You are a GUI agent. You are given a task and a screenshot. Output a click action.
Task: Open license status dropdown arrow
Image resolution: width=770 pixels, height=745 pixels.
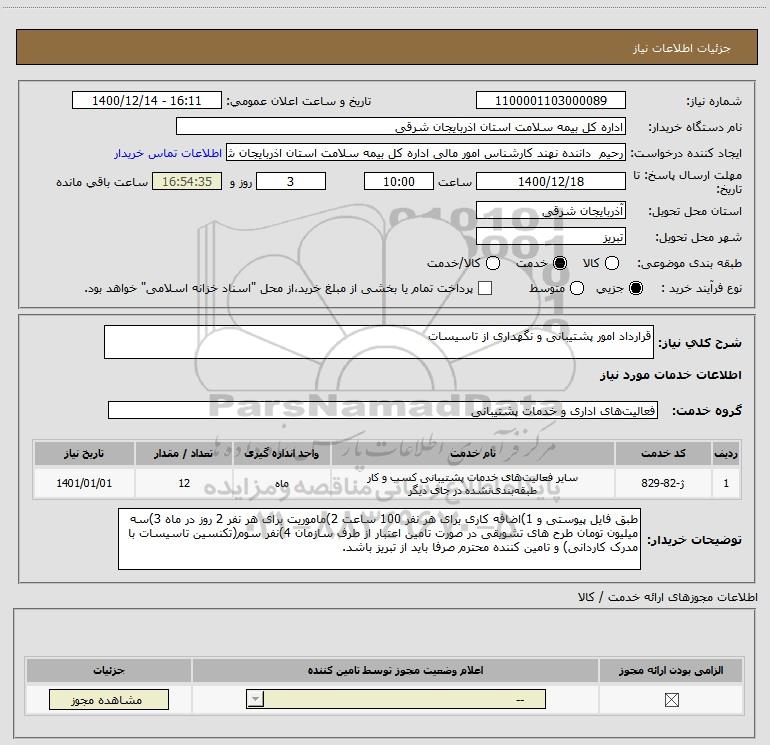[x=255, y=699]
